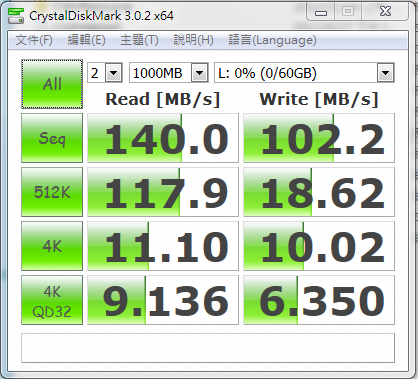This screenshot has height=379, width=418.
Task: Expand the 1000MB test size dropdown
Action: pos(199,73)
